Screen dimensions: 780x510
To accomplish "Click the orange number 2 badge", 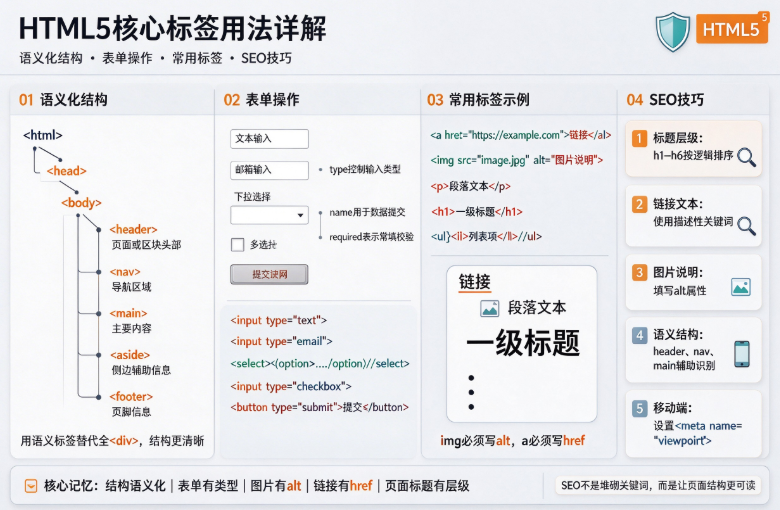I will click(x=639, y=204).
